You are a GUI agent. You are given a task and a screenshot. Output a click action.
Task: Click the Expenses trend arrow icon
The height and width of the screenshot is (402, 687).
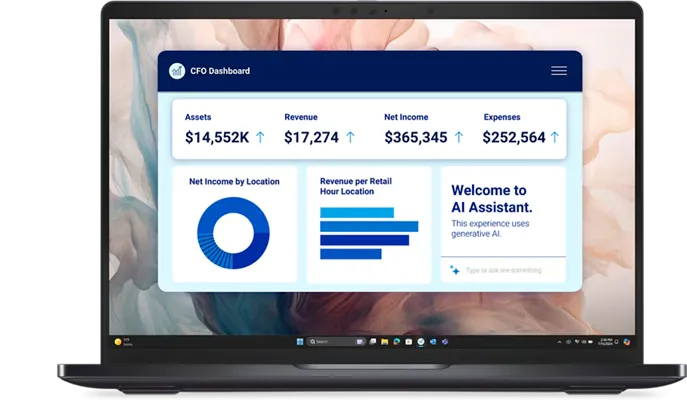(554, 137)
